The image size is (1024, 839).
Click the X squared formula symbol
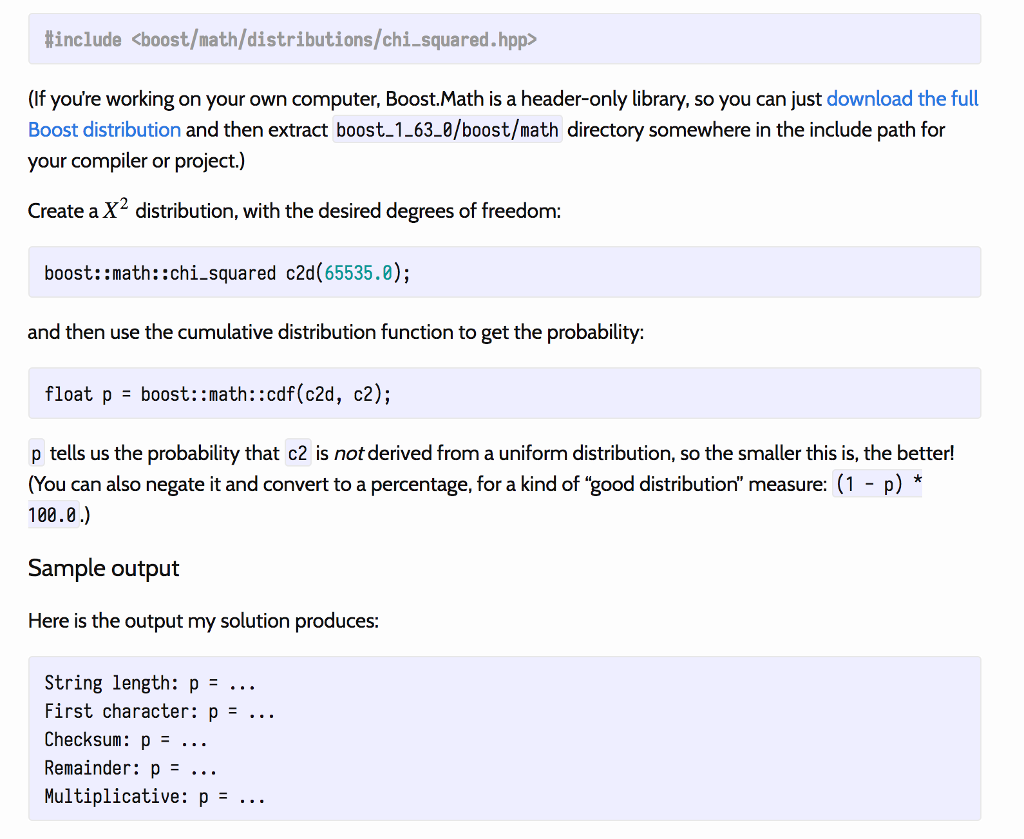tap(112, 208)
